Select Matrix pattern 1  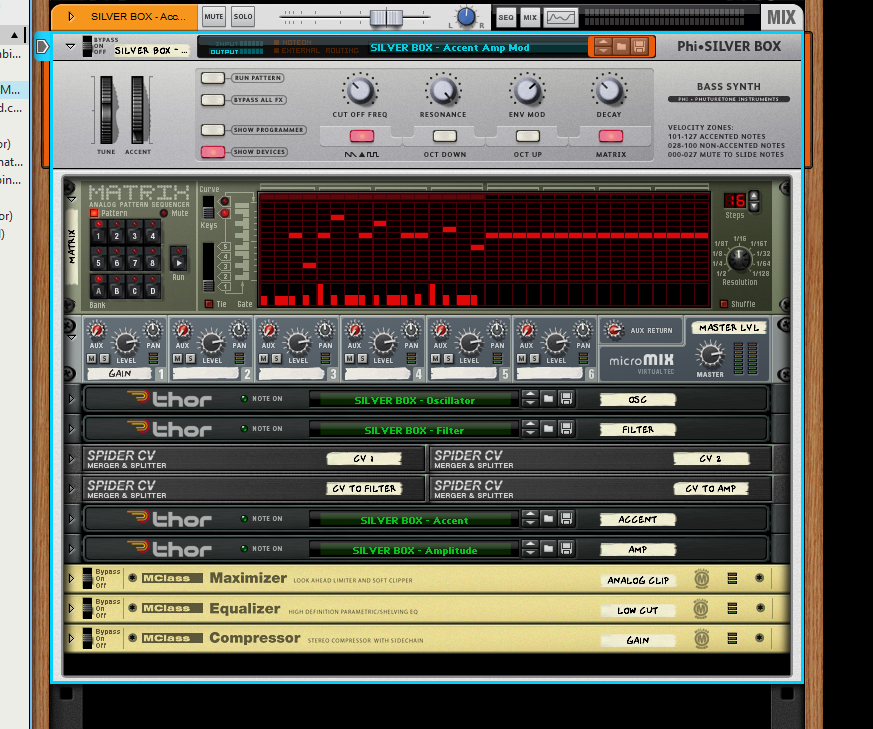pos(99,234)
